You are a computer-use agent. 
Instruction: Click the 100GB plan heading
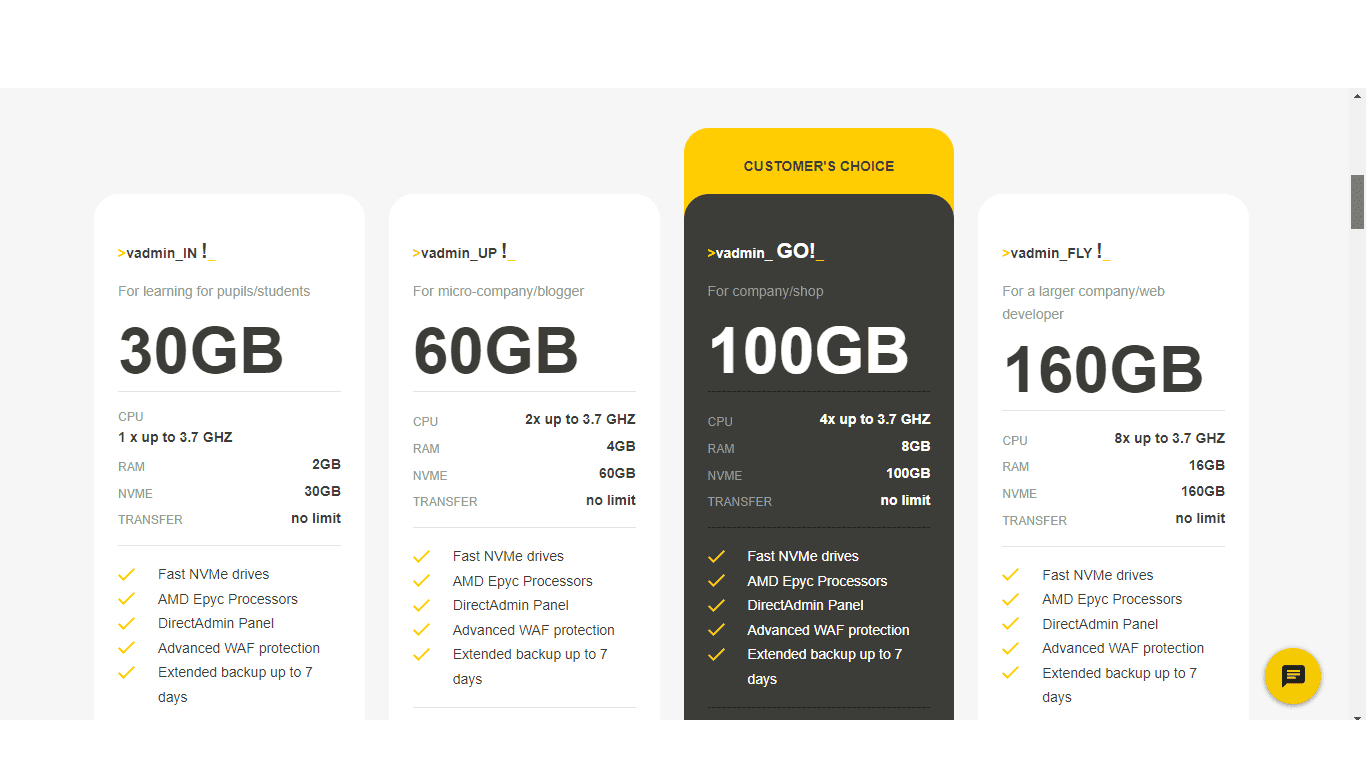(x=809, y=351)
